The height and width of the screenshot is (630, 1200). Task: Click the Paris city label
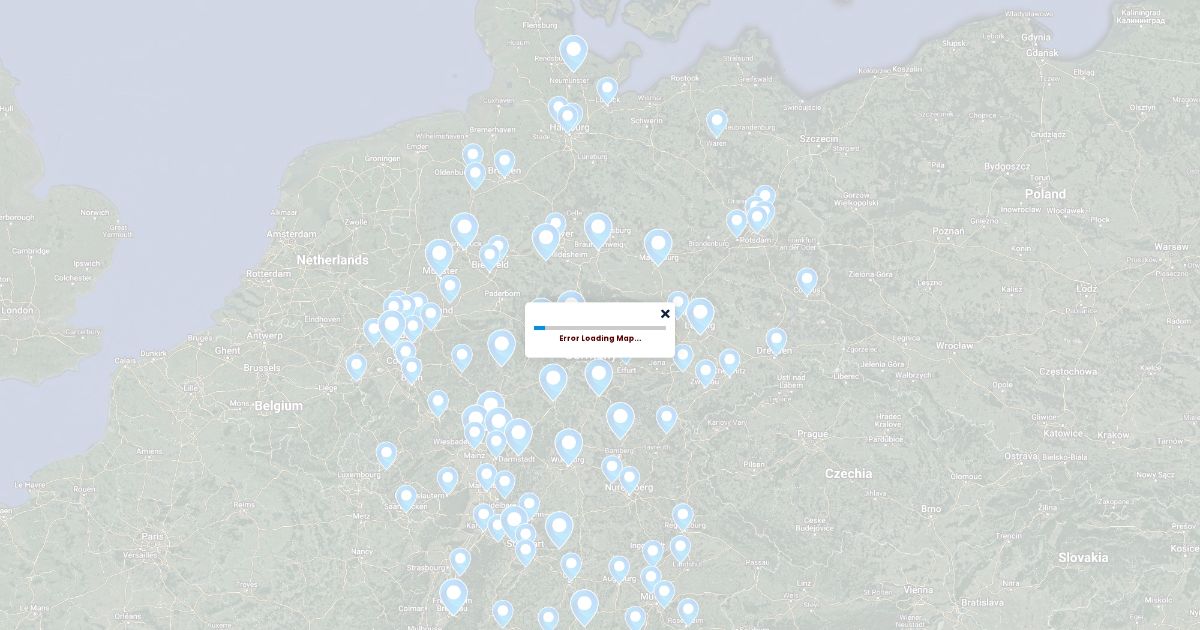coord(152,537)
